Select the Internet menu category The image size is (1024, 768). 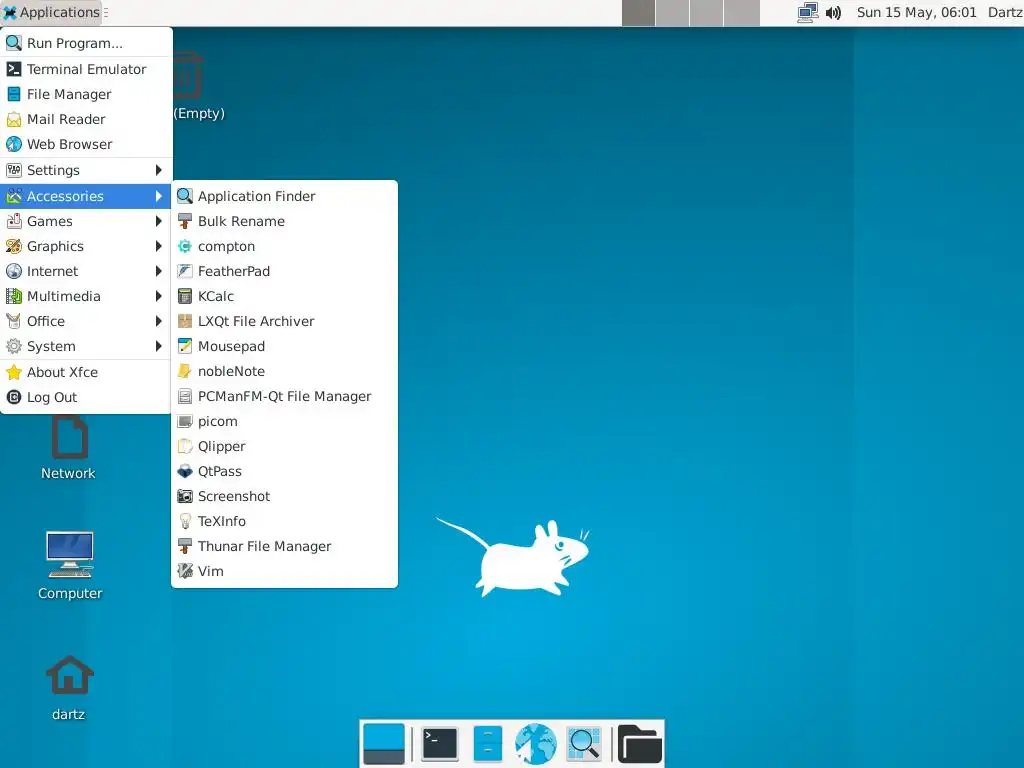pos(86,271)
